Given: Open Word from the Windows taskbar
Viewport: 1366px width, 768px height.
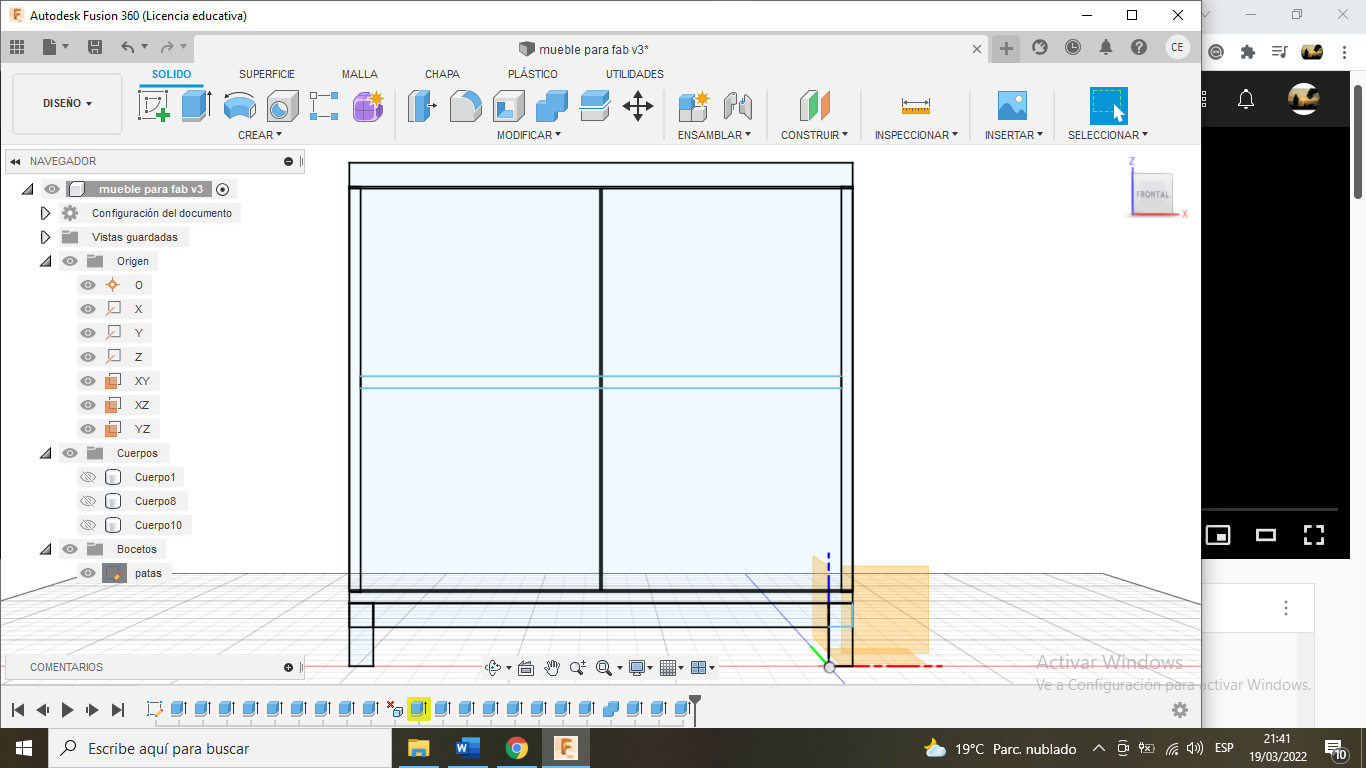Looking at the screenshot, I should [x=467, y=748].
